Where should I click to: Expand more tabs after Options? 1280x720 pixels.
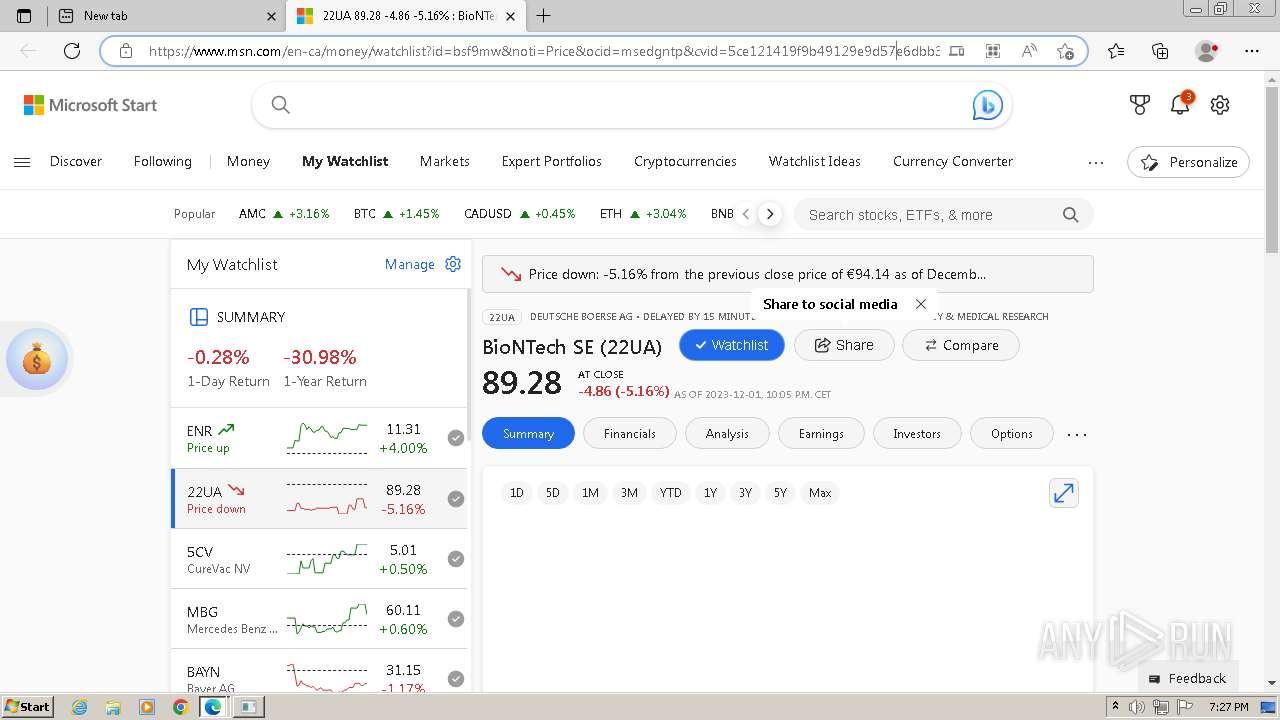click(1077, 434)
